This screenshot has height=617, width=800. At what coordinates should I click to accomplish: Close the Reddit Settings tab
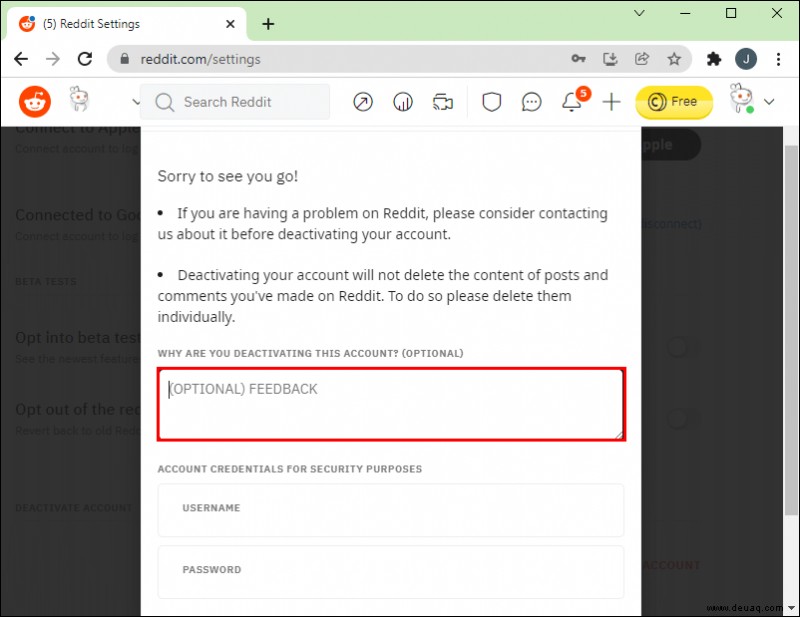pyautogui.click(x=230, y=24)
